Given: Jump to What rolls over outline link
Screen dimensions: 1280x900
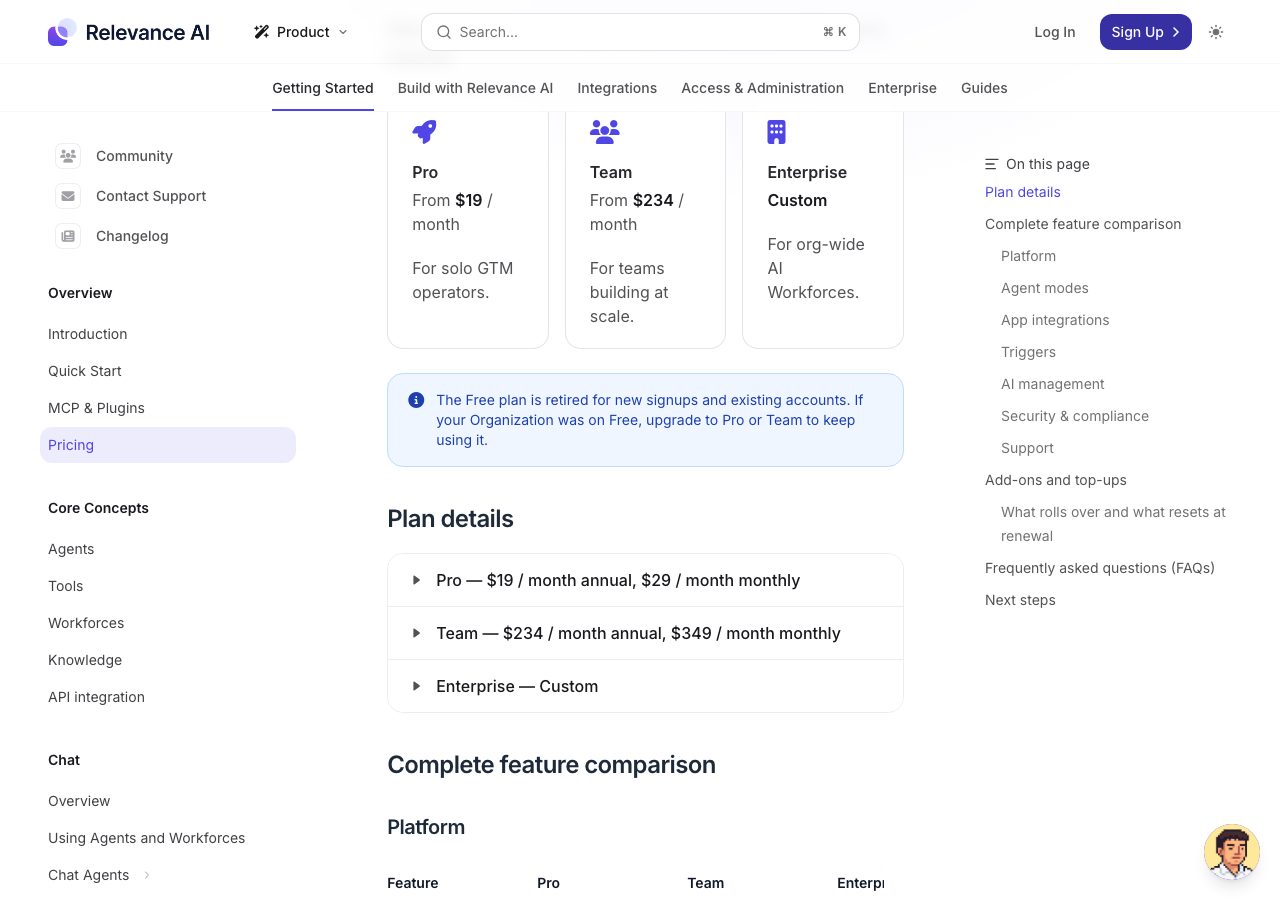Looking at the screenshot, I should [x=1113, y=524].
